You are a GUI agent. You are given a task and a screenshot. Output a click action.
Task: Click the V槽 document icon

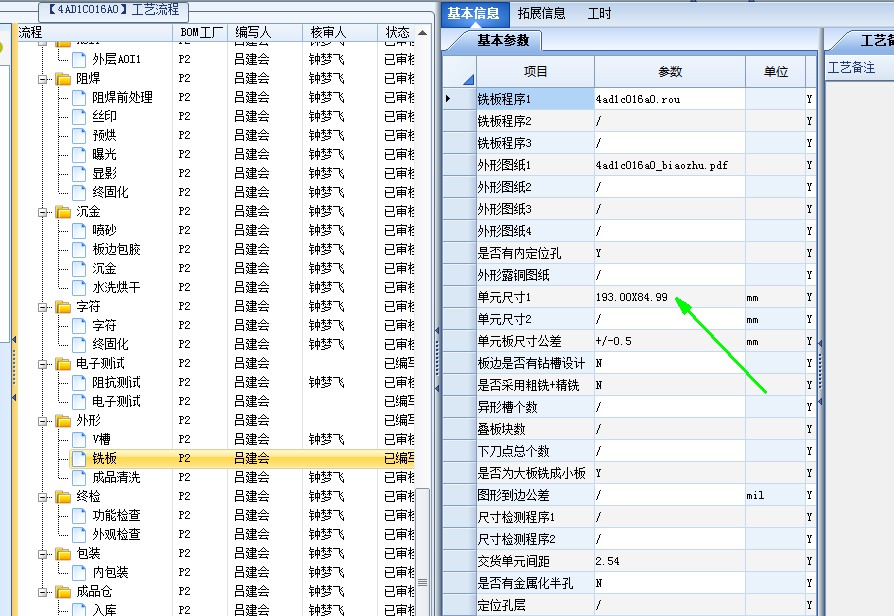[x=79, y=439]
